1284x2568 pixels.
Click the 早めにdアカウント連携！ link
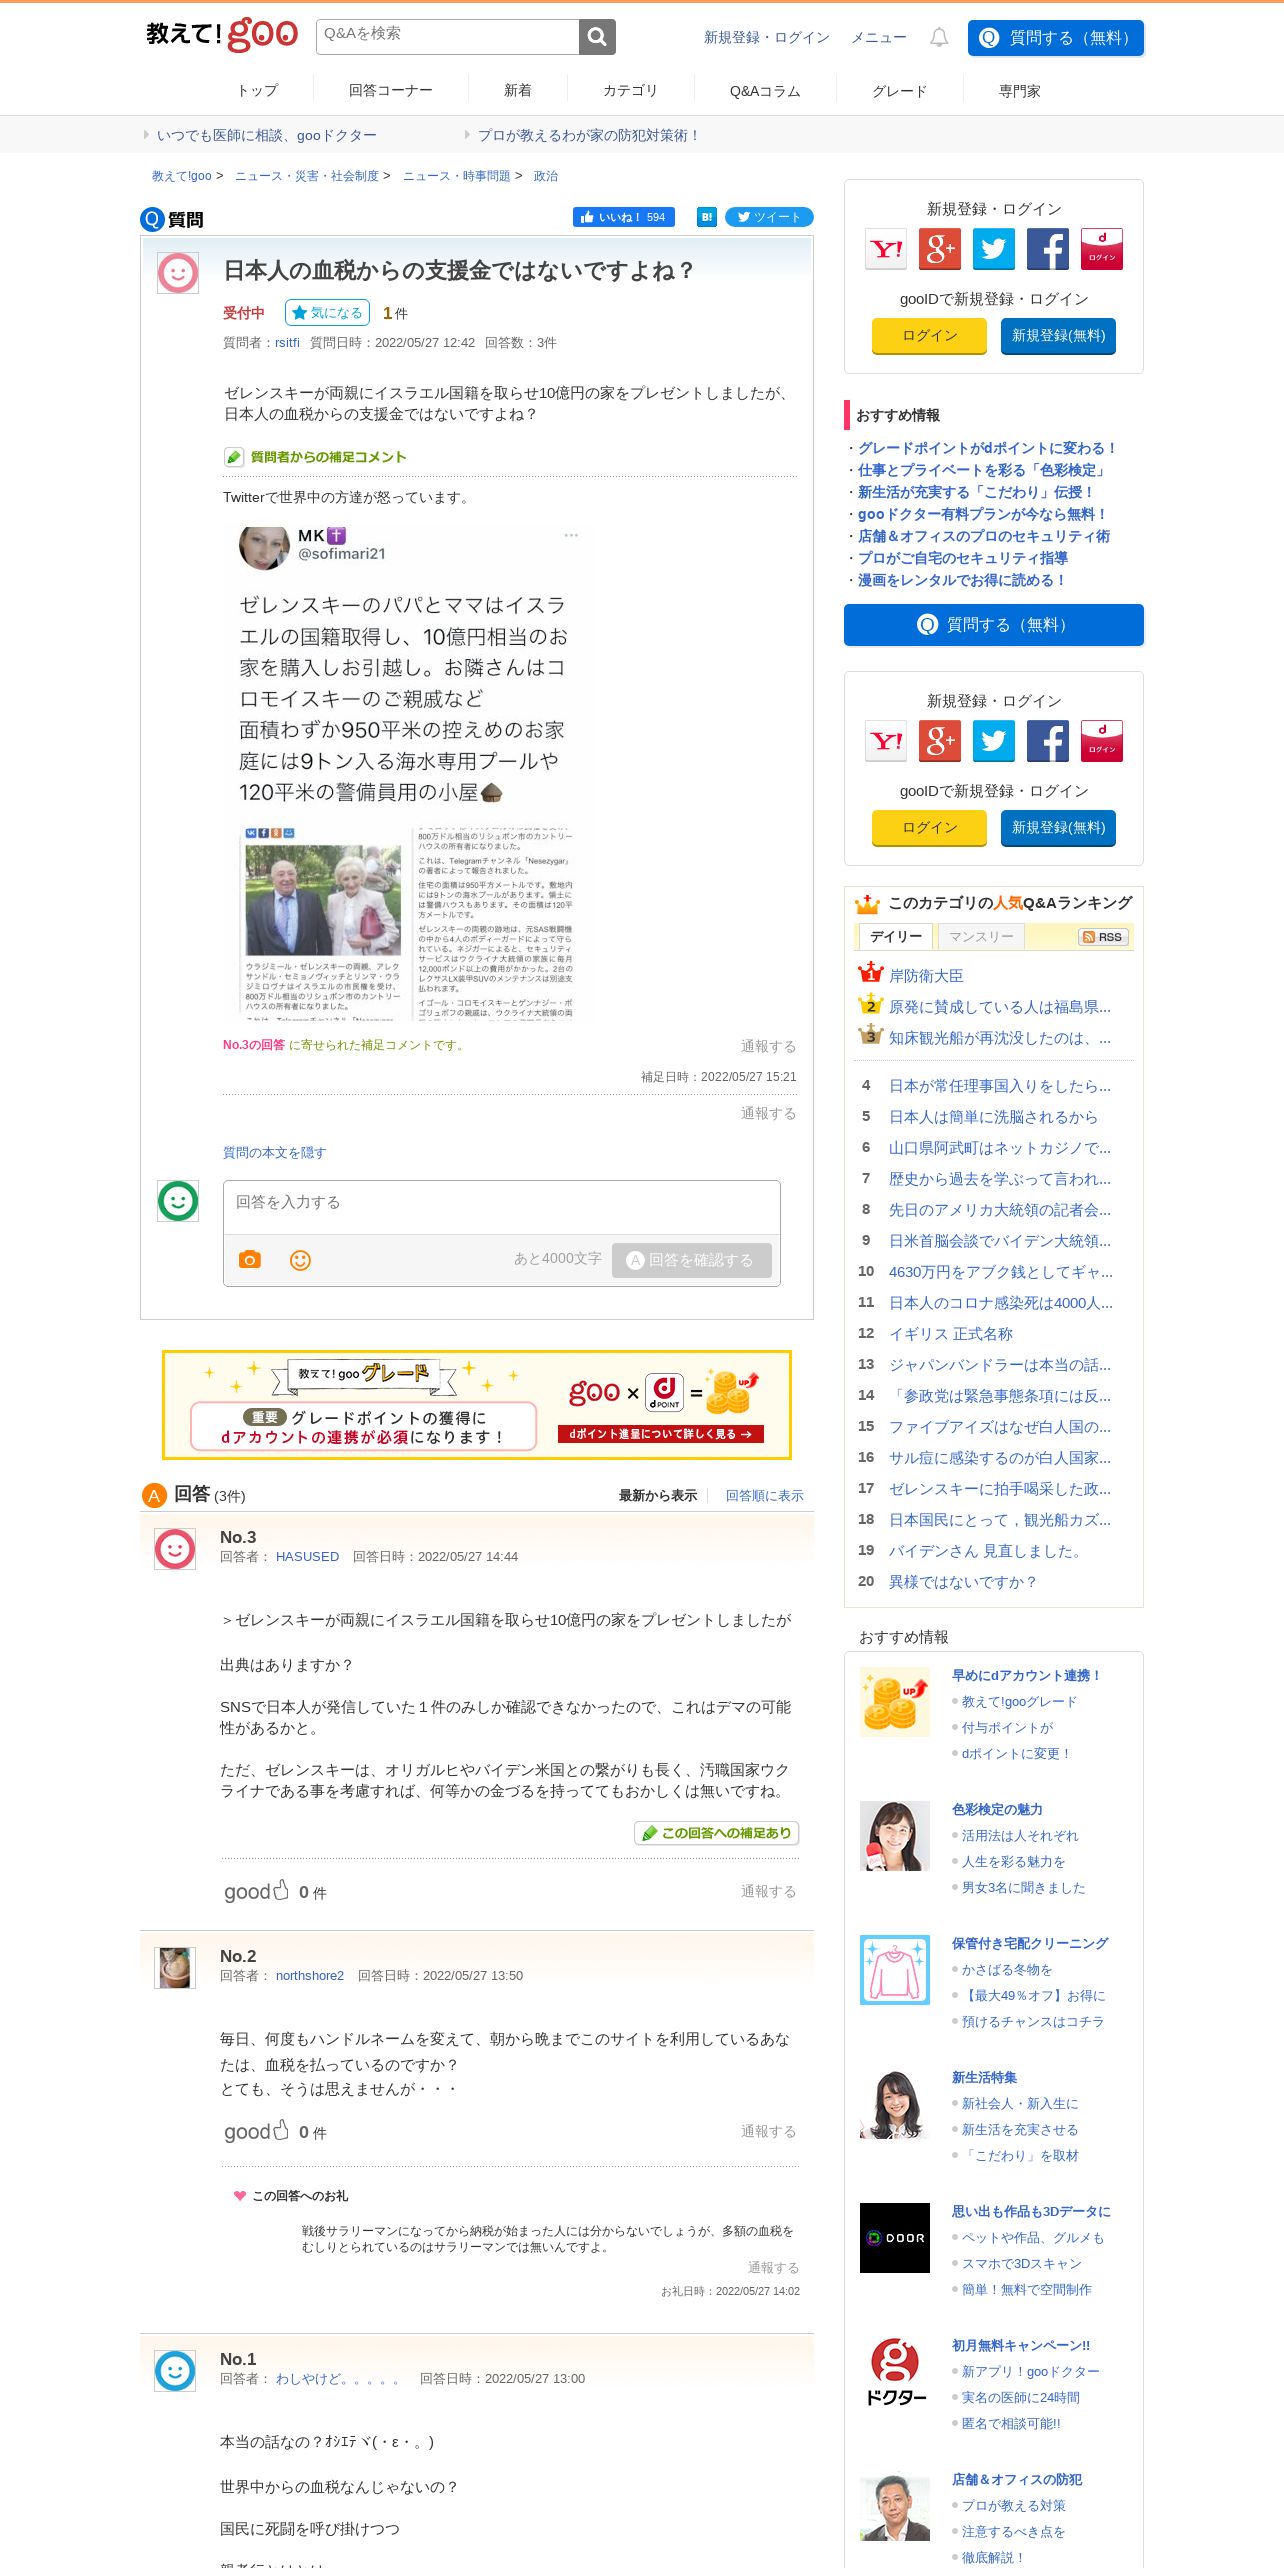(1027, 1675)
